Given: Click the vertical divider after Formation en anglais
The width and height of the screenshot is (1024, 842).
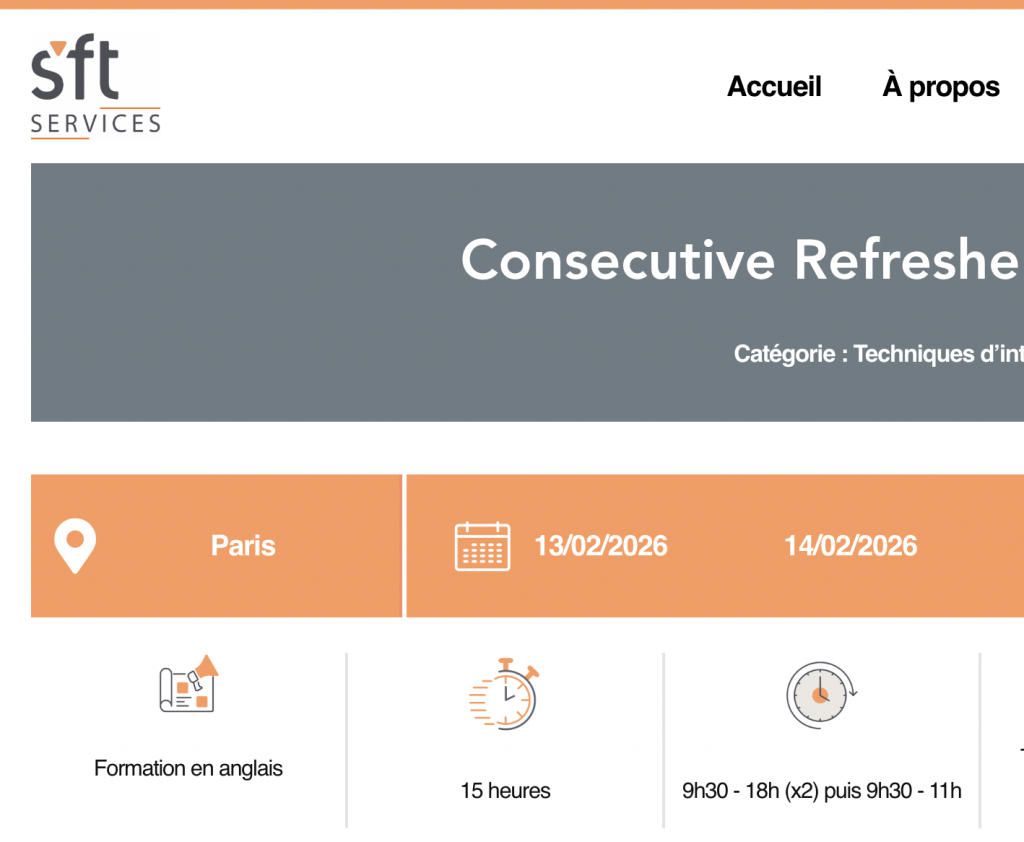Looking at the screenshot, I should (x=347, y=740).
